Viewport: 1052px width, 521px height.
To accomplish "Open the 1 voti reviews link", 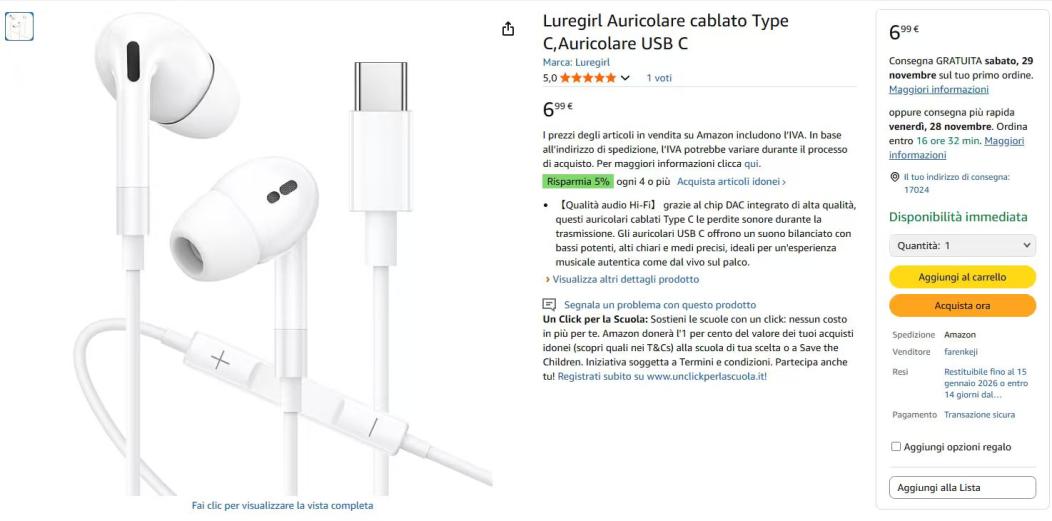I will [659, 78].
